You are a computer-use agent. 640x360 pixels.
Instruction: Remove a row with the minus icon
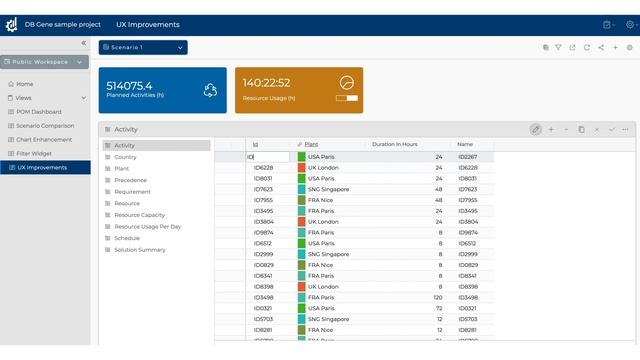[566, 129]
